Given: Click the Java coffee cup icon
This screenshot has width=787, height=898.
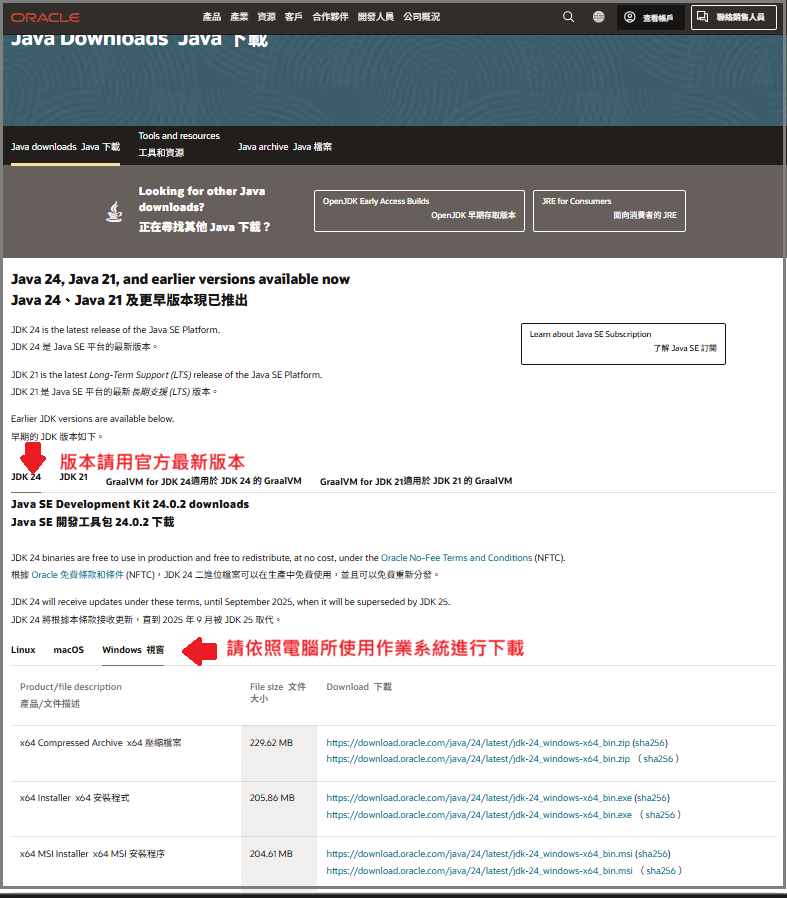Looking at the screenshot, I should 115,211.
